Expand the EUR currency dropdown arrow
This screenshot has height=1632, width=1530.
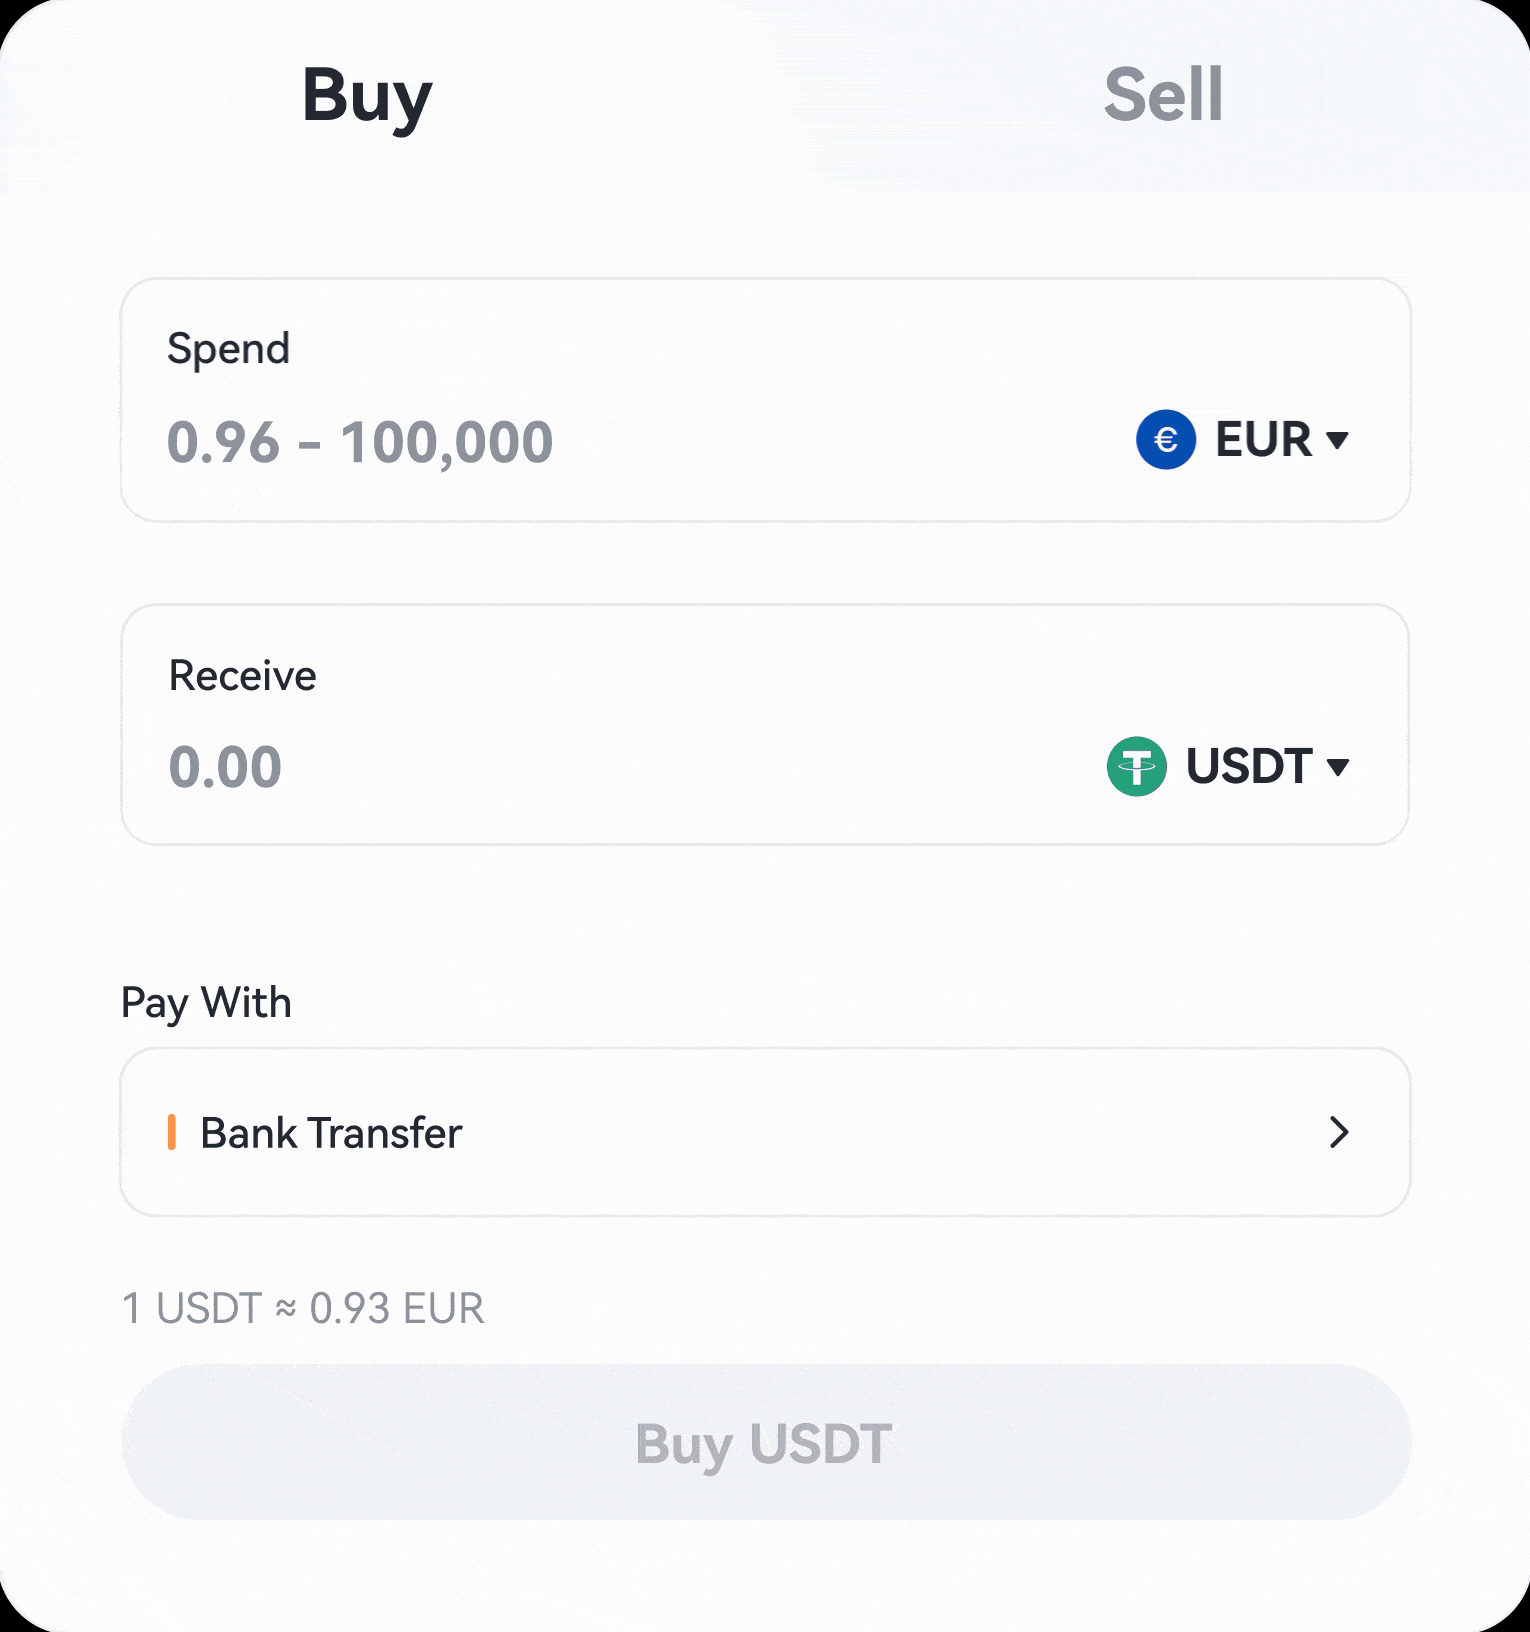coord(1337,440)
